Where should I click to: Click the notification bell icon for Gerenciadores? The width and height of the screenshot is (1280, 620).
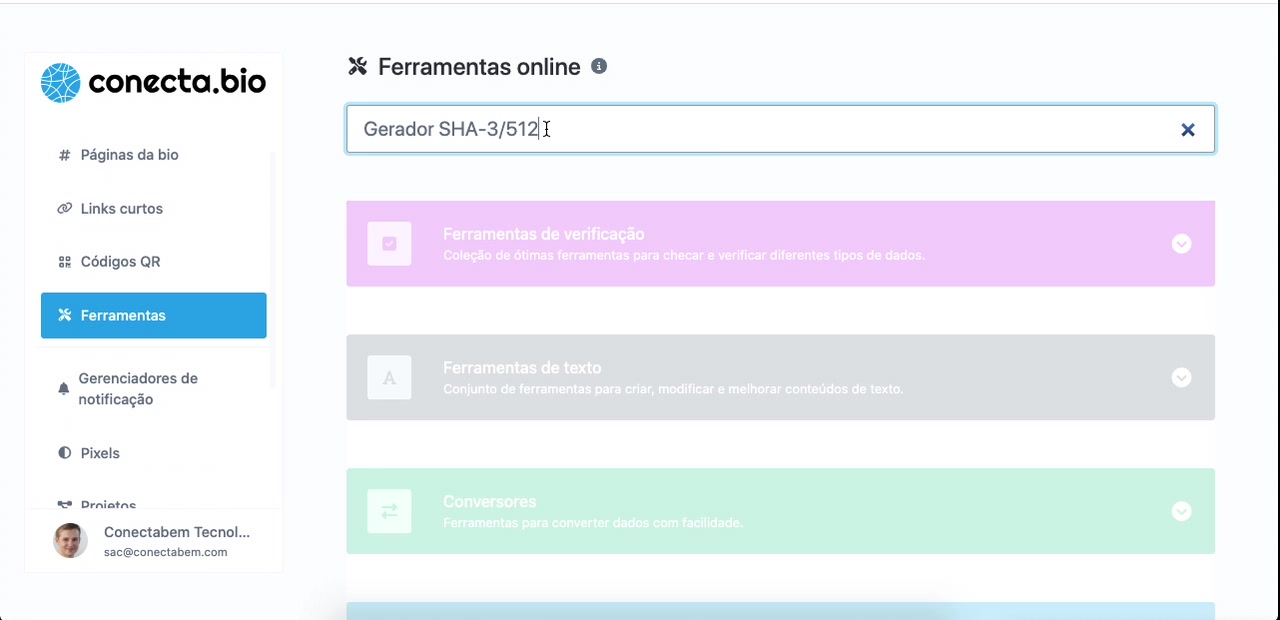(x=63, y=388)
